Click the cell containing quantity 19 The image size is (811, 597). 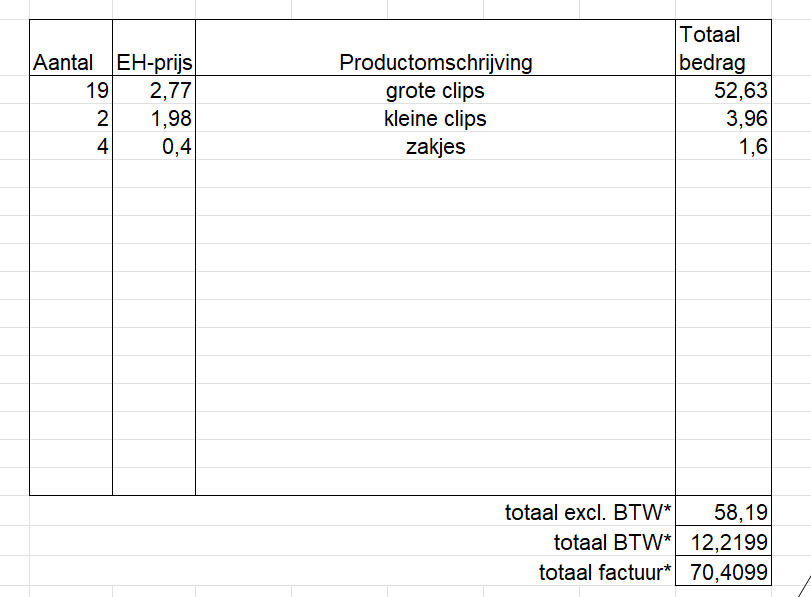(x=71, y=90)
